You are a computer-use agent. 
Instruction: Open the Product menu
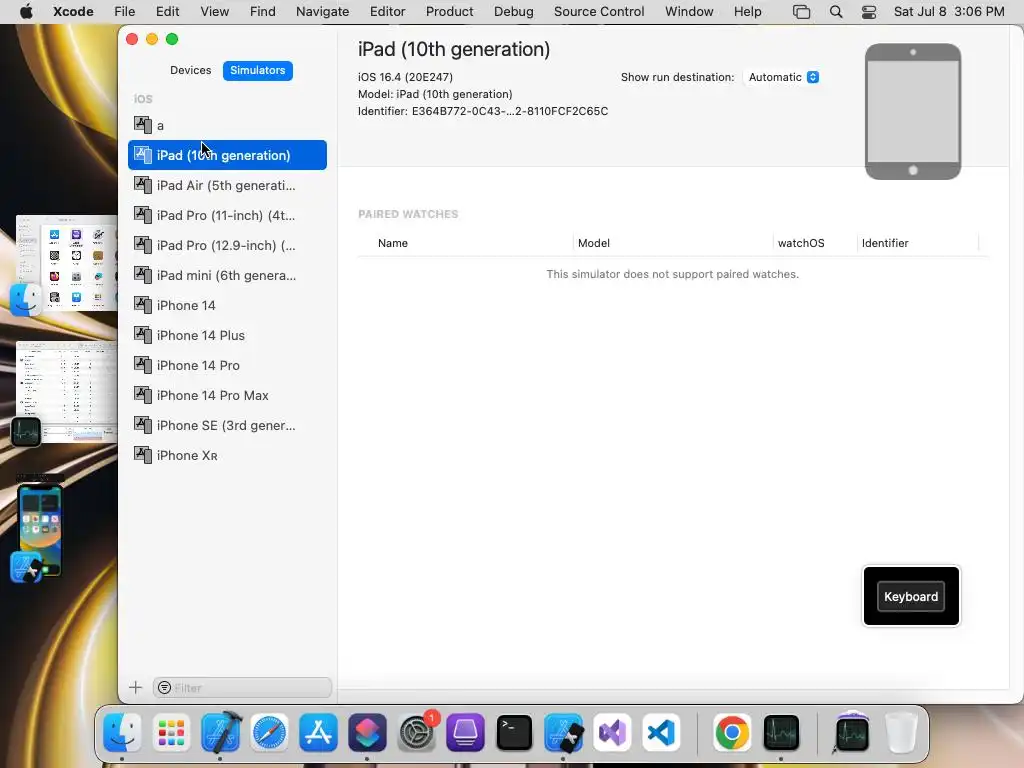pos(449,12)
